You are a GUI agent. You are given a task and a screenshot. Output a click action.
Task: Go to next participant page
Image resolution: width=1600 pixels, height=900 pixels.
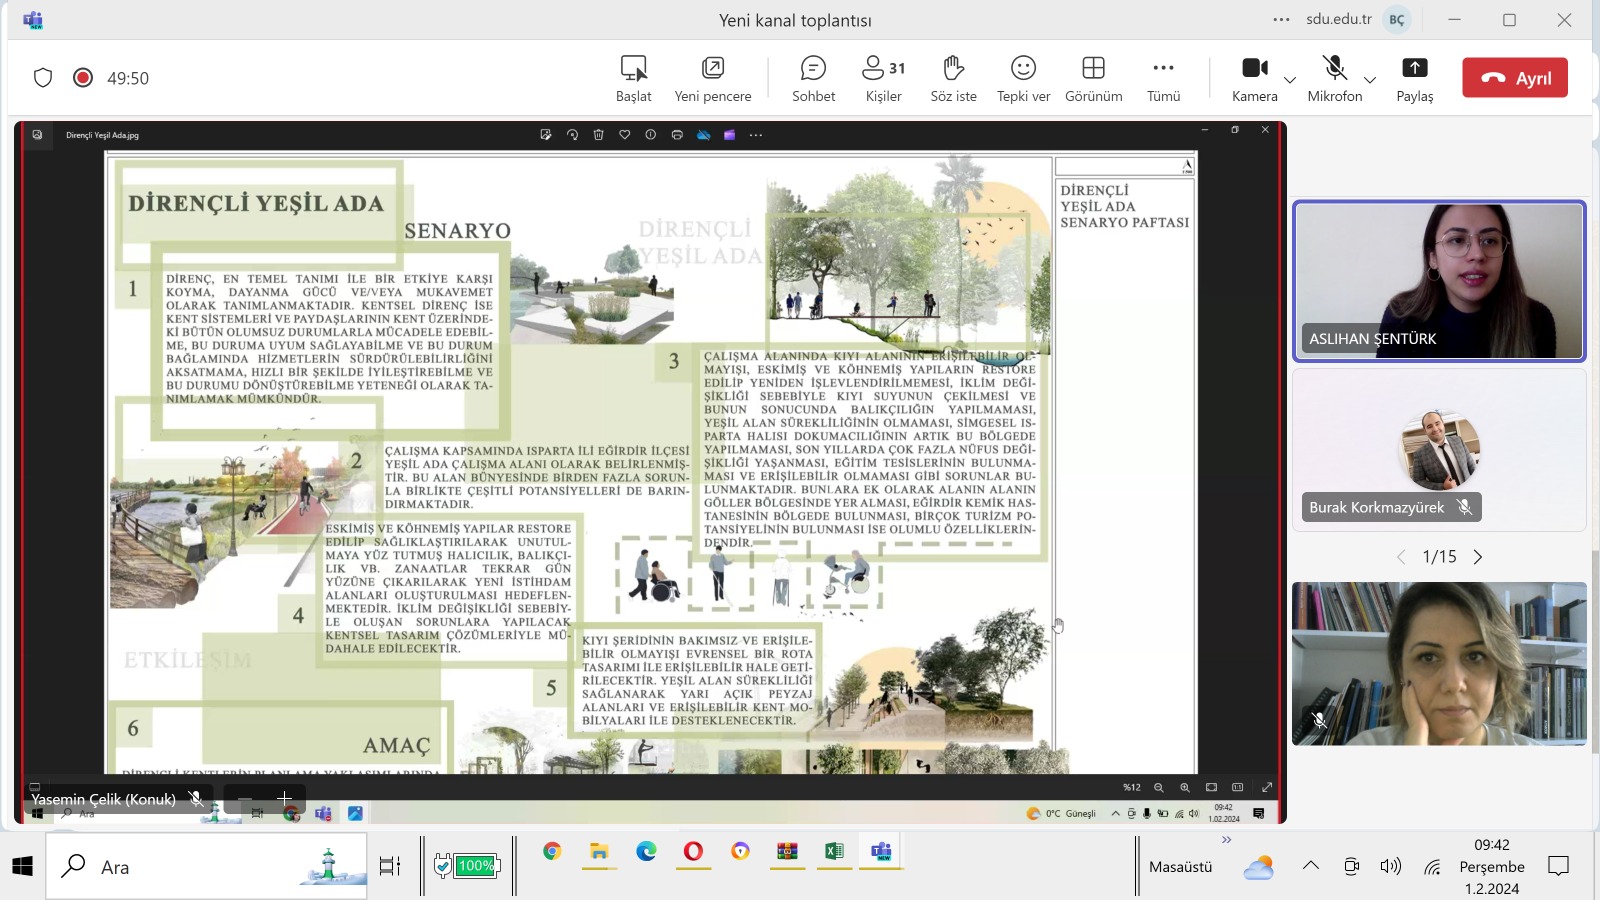click(1478, 557)
